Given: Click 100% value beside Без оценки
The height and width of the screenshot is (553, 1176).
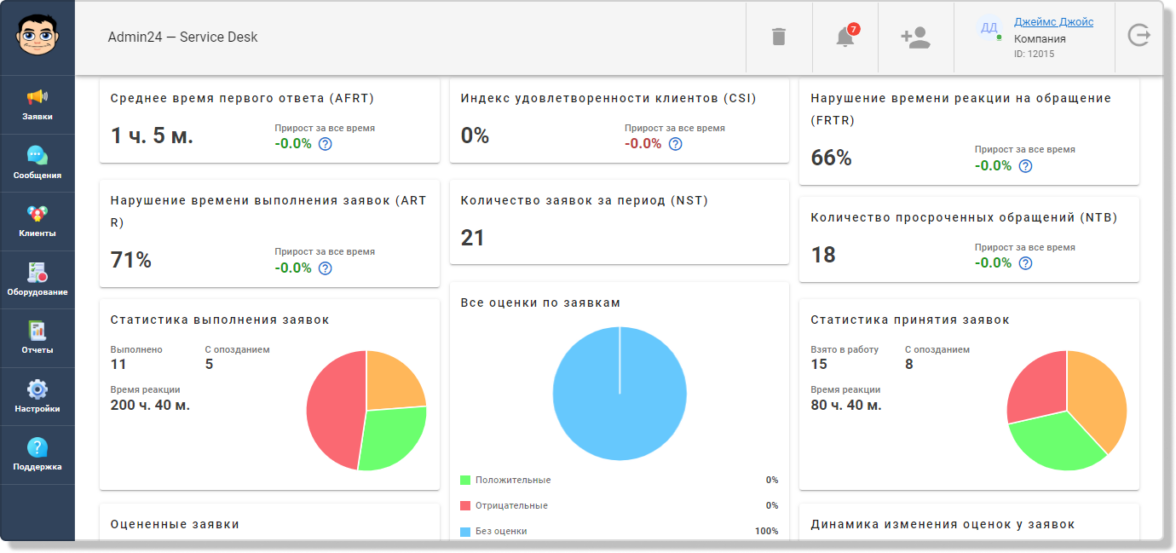Looking at the screenshot, I should point(766,531).
